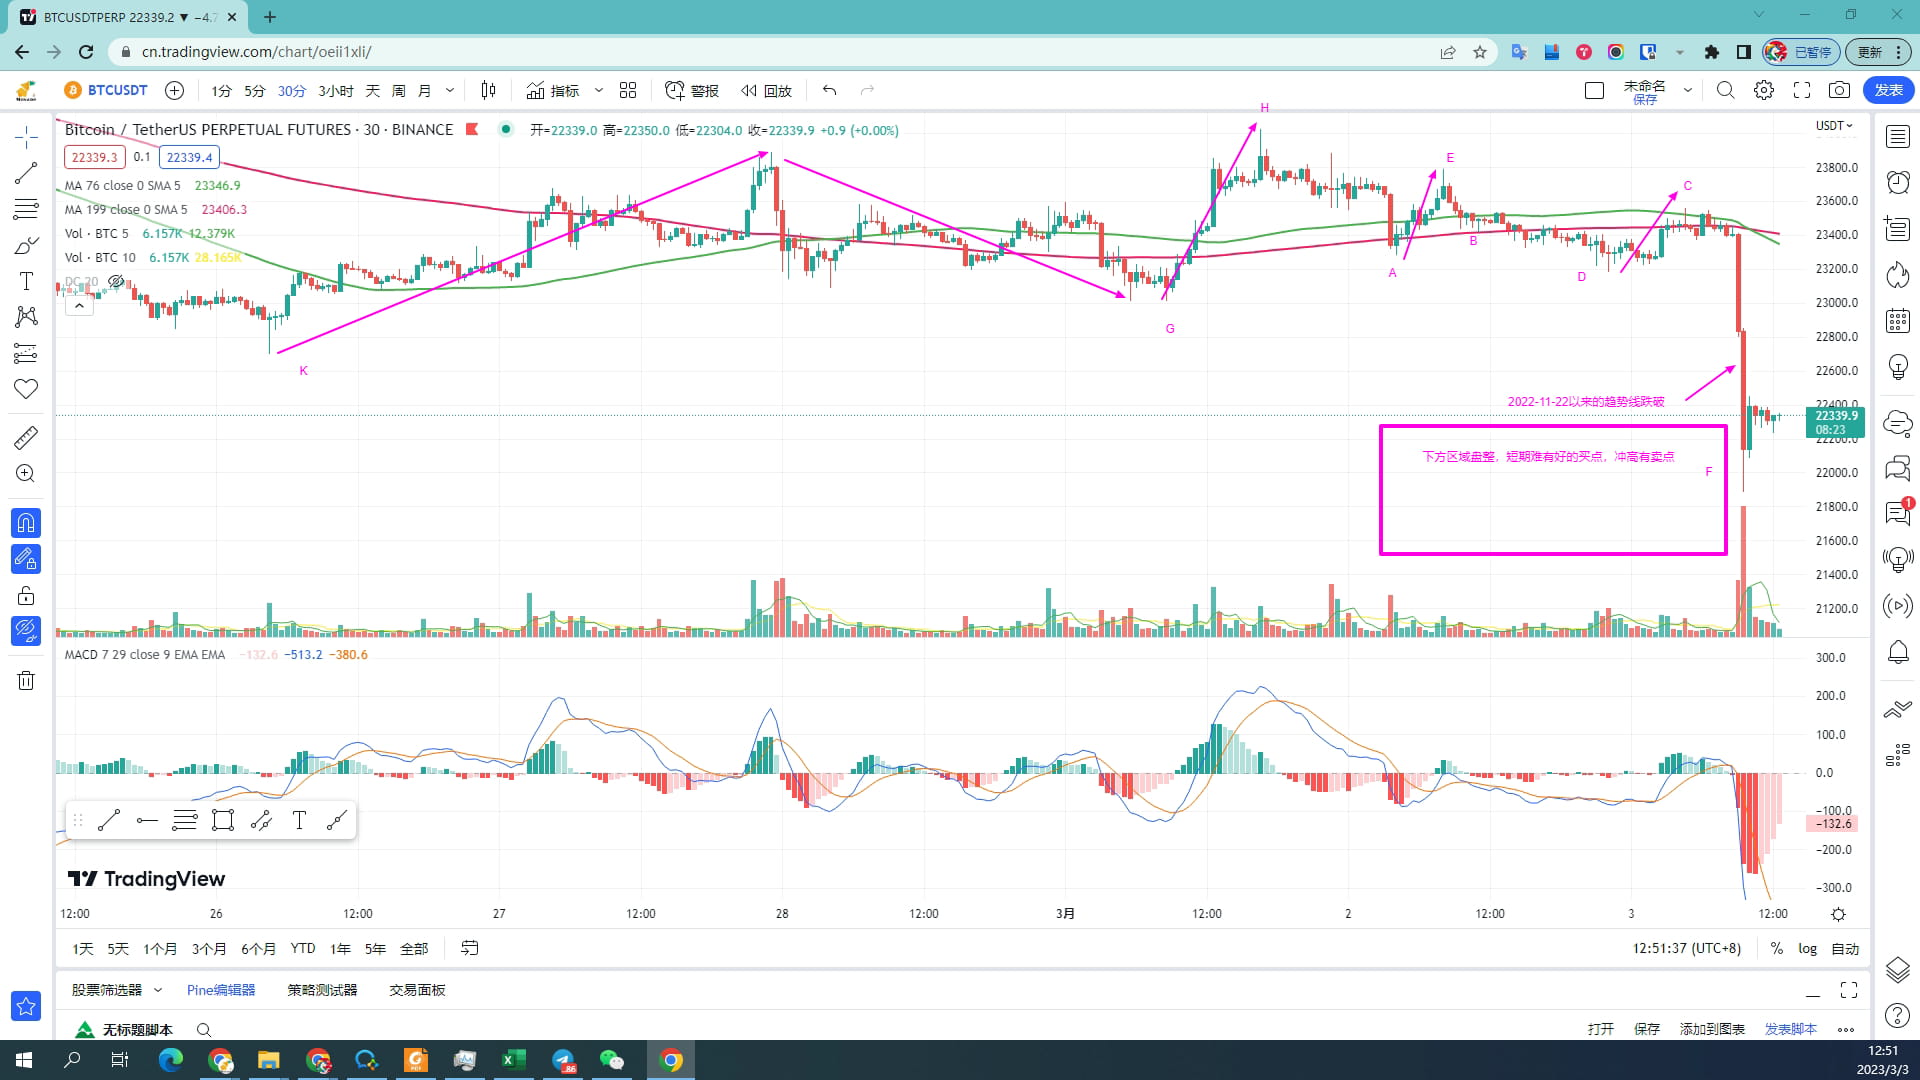Open the Fibonacci retracement tools
Screen dimensions: 1920x1080
26,209
